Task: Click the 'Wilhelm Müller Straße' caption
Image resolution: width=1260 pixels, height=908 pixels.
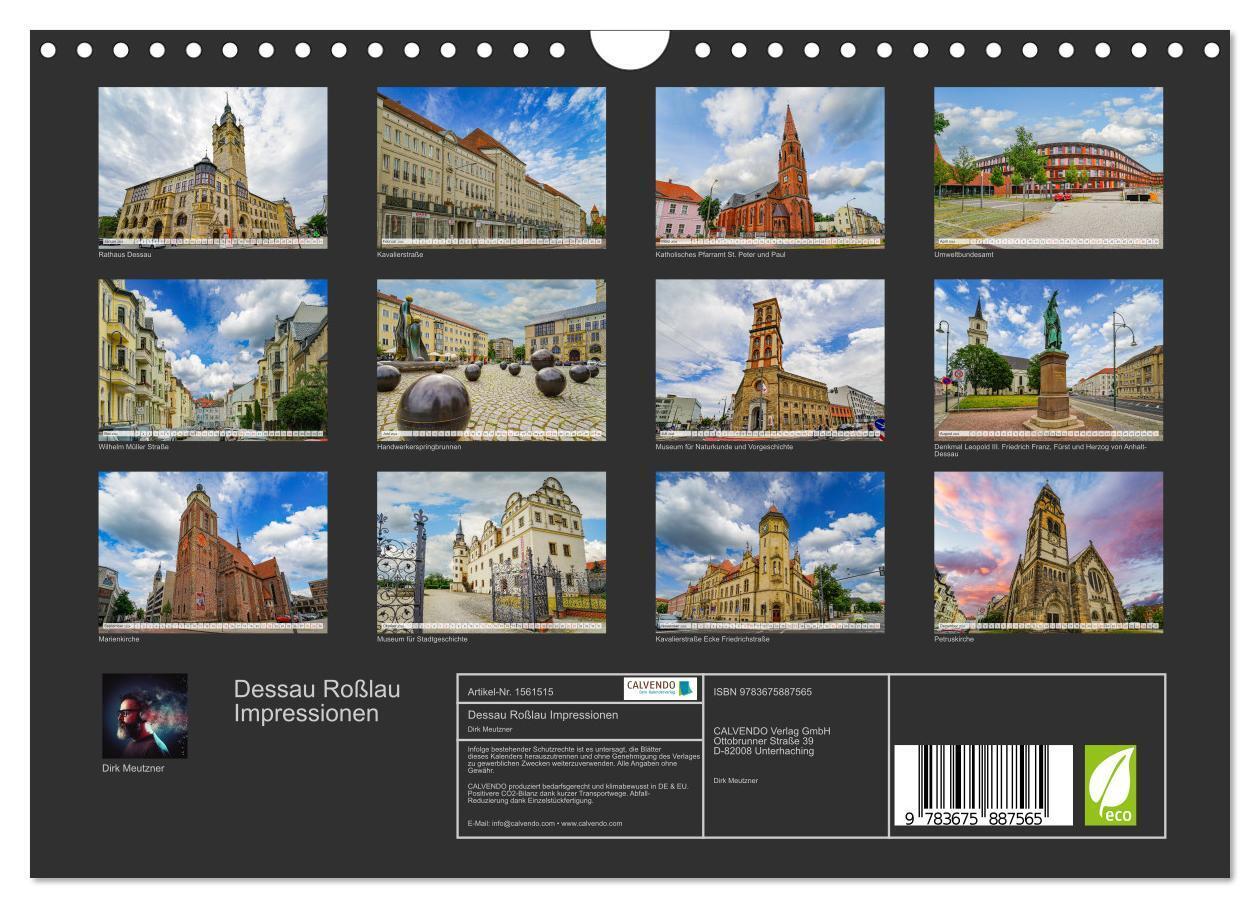Action: point(133,446)
